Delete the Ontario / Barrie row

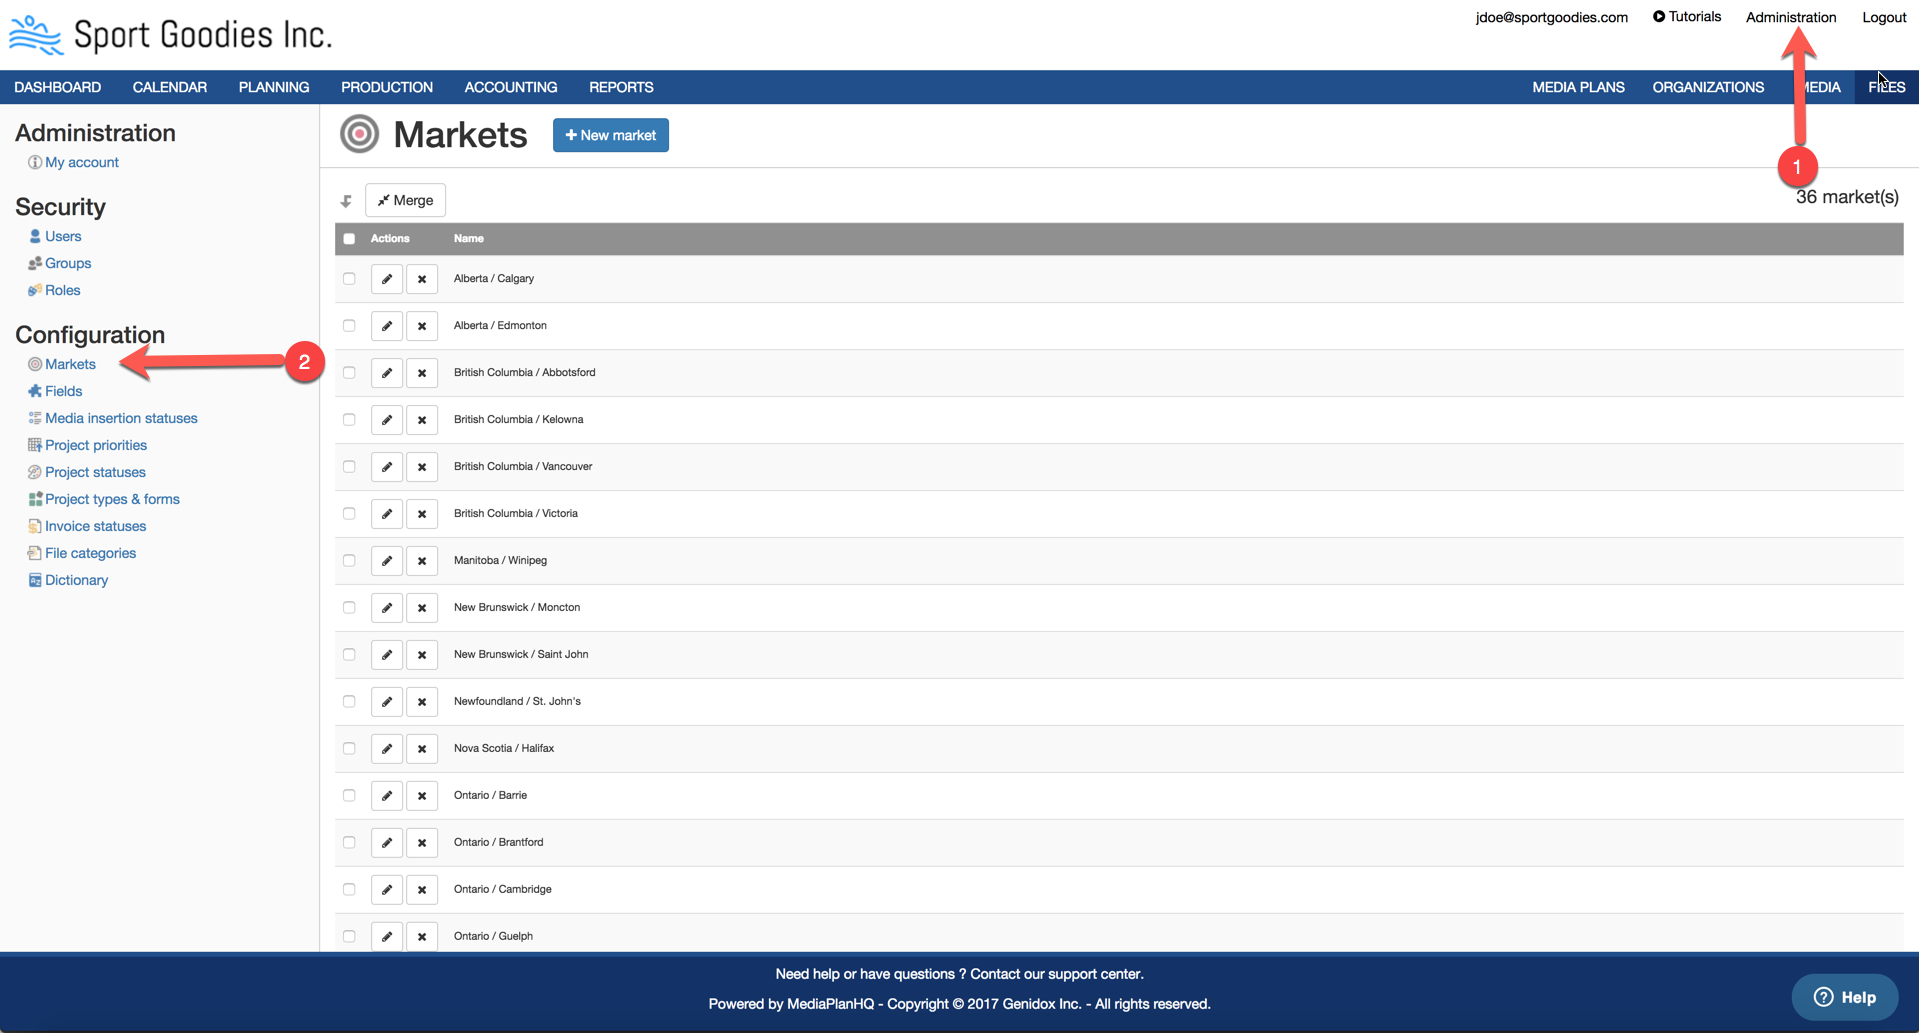point(422,796)
